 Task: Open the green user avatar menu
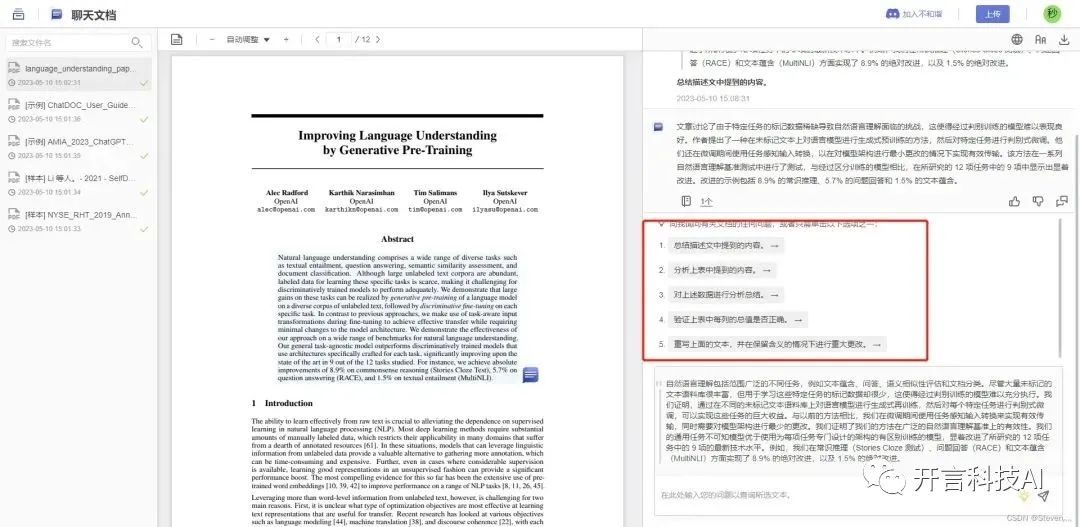click(1053, 14)
